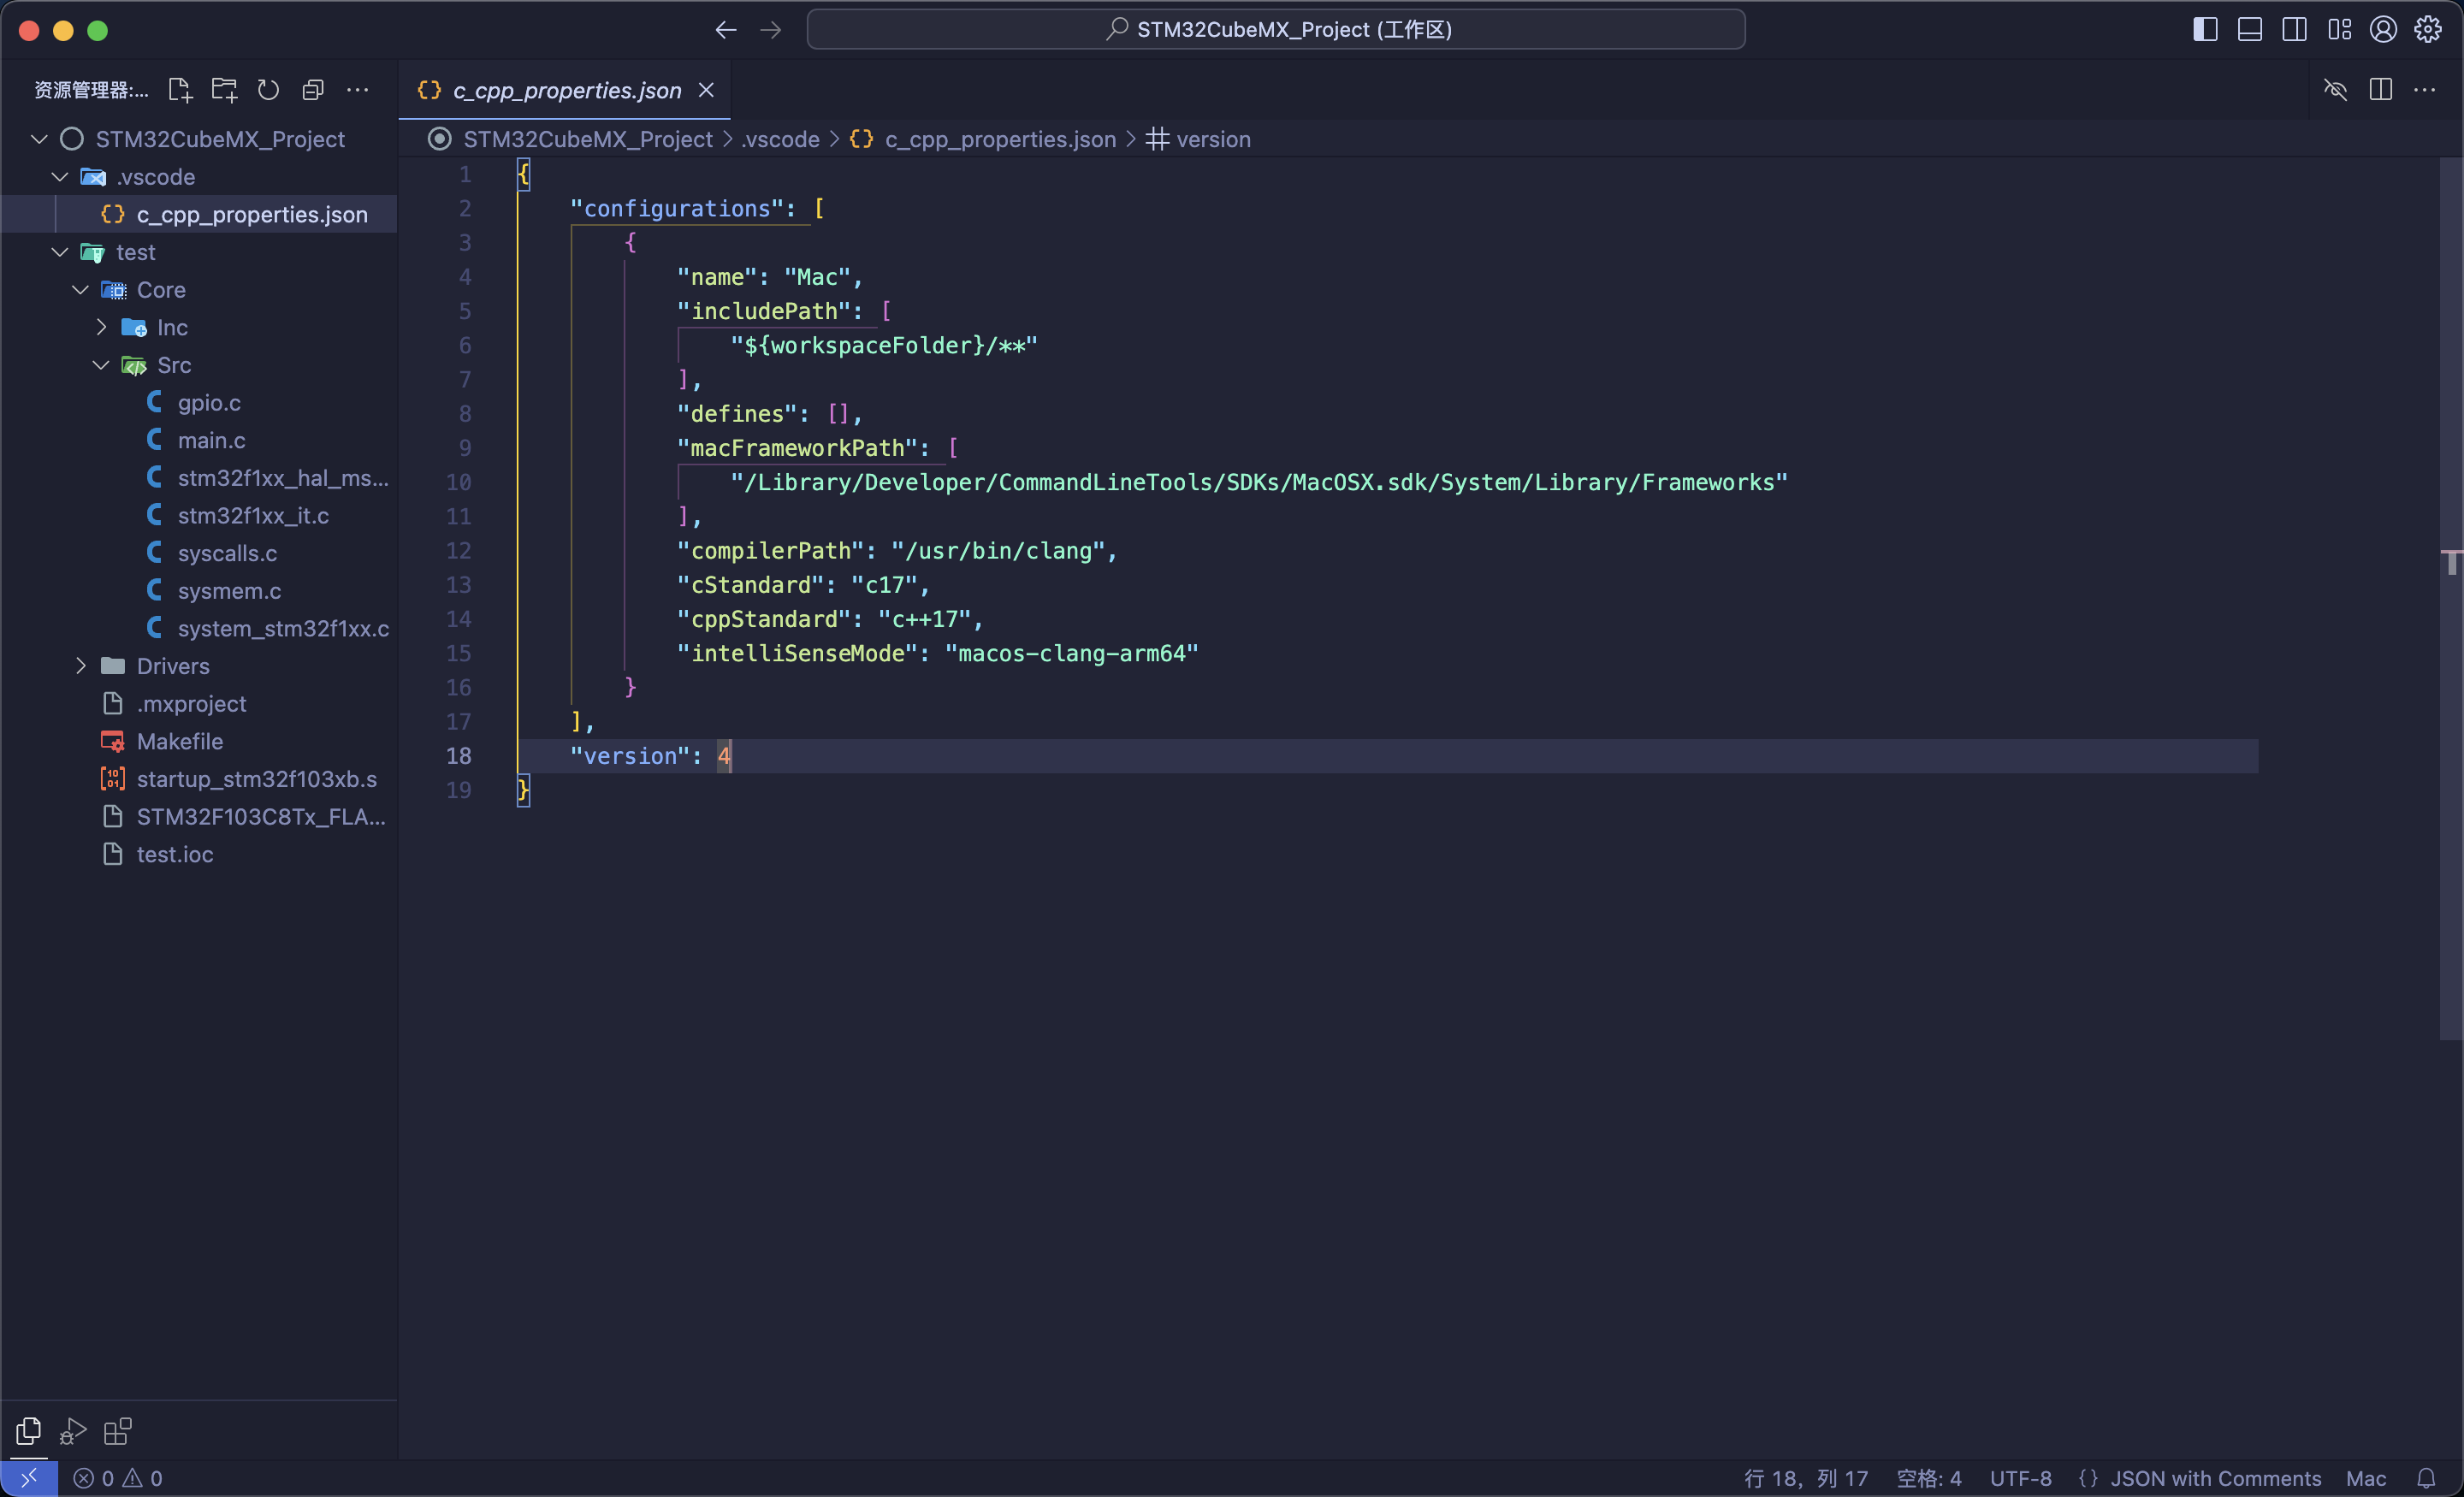Toggle the primary sidebar visibility
This screenshot has height=1497, width=2464.
[x=2203, y=29]
